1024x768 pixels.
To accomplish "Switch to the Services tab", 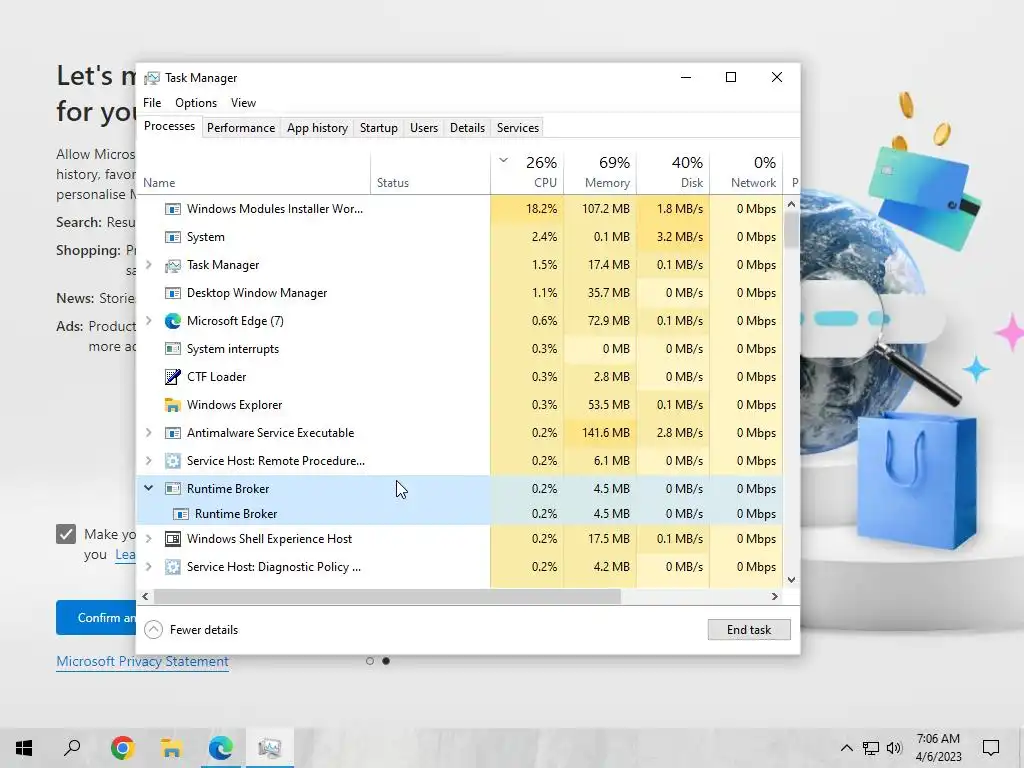I will point(518,128).
